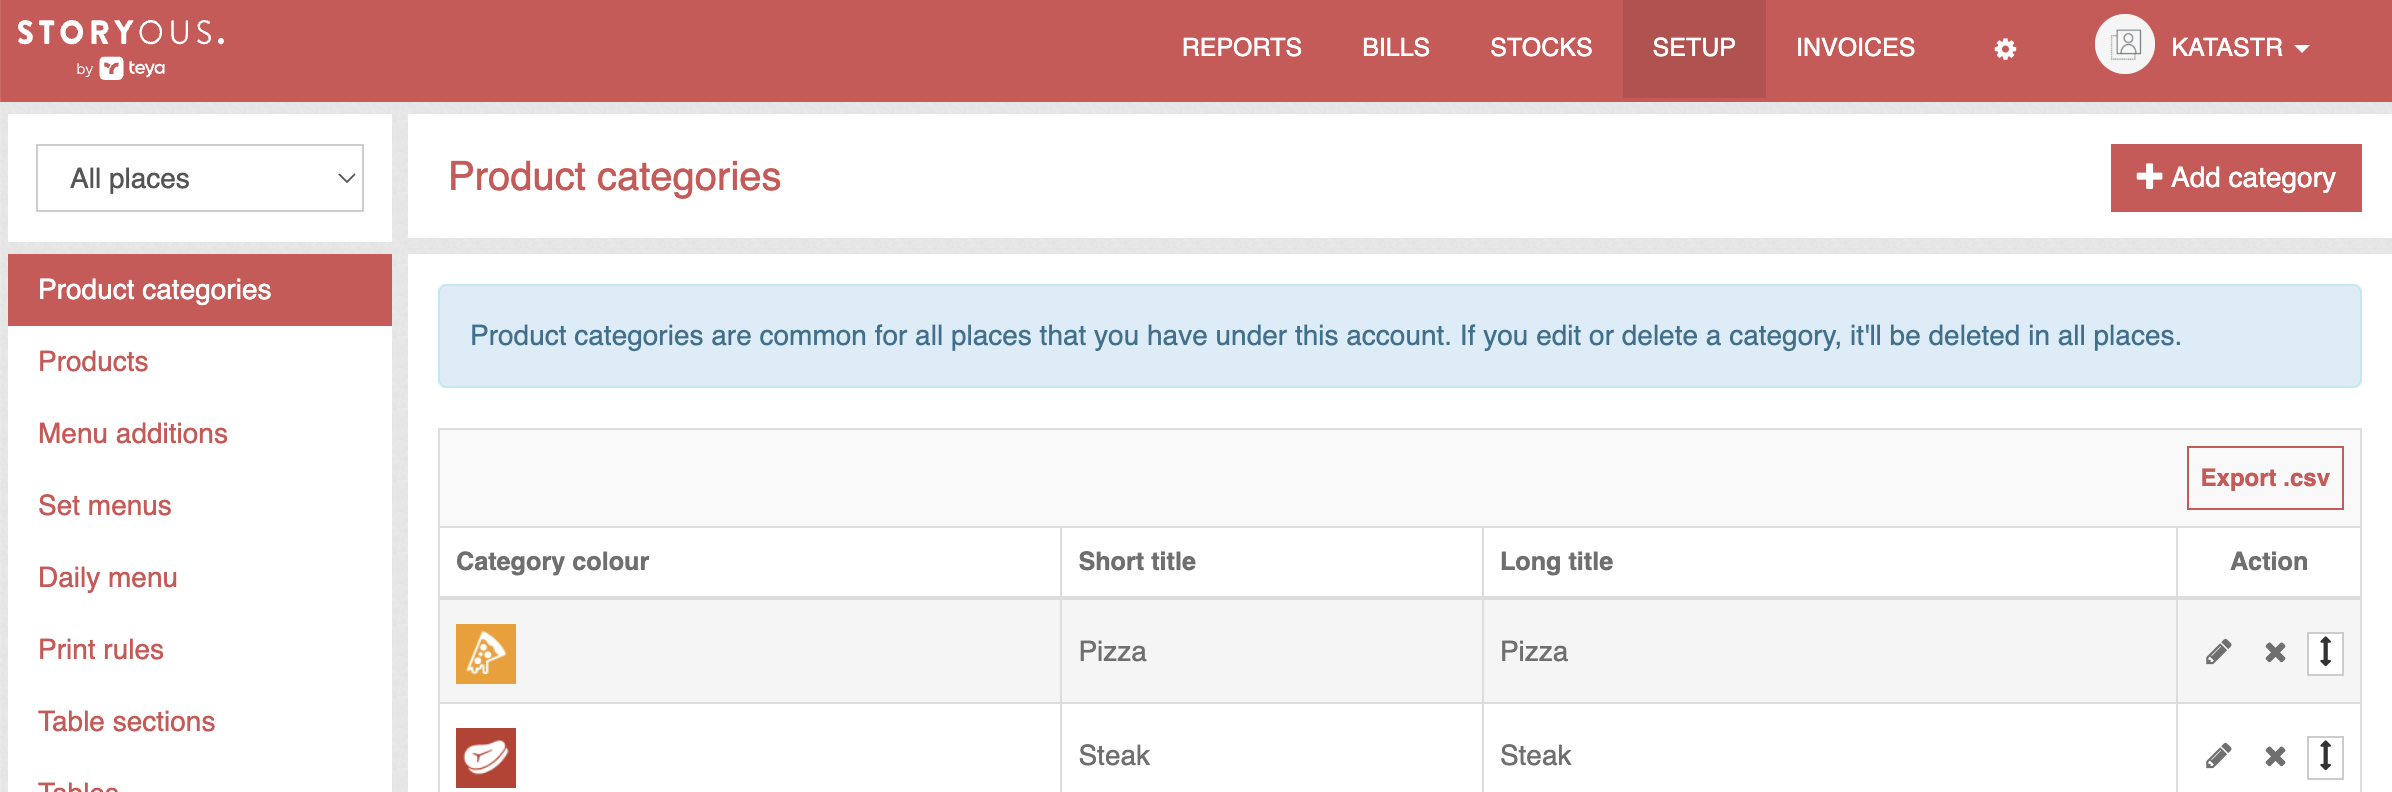
Task: Select the red Steak category colour swatch
Action: click(486, 758)
